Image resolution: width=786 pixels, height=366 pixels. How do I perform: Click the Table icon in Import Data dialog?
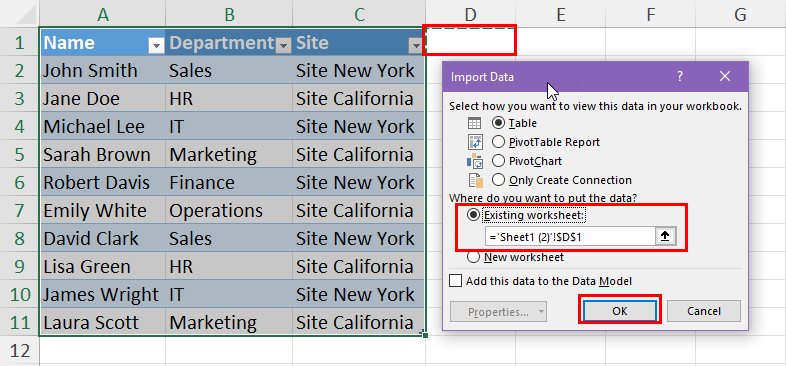[x=474, y=123]
